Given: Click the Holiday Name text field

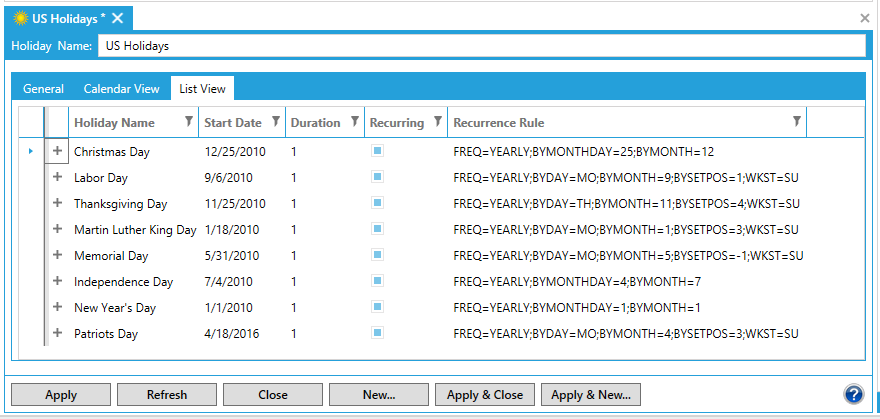Looking at the screenshot, I should (x=481, y=46).
